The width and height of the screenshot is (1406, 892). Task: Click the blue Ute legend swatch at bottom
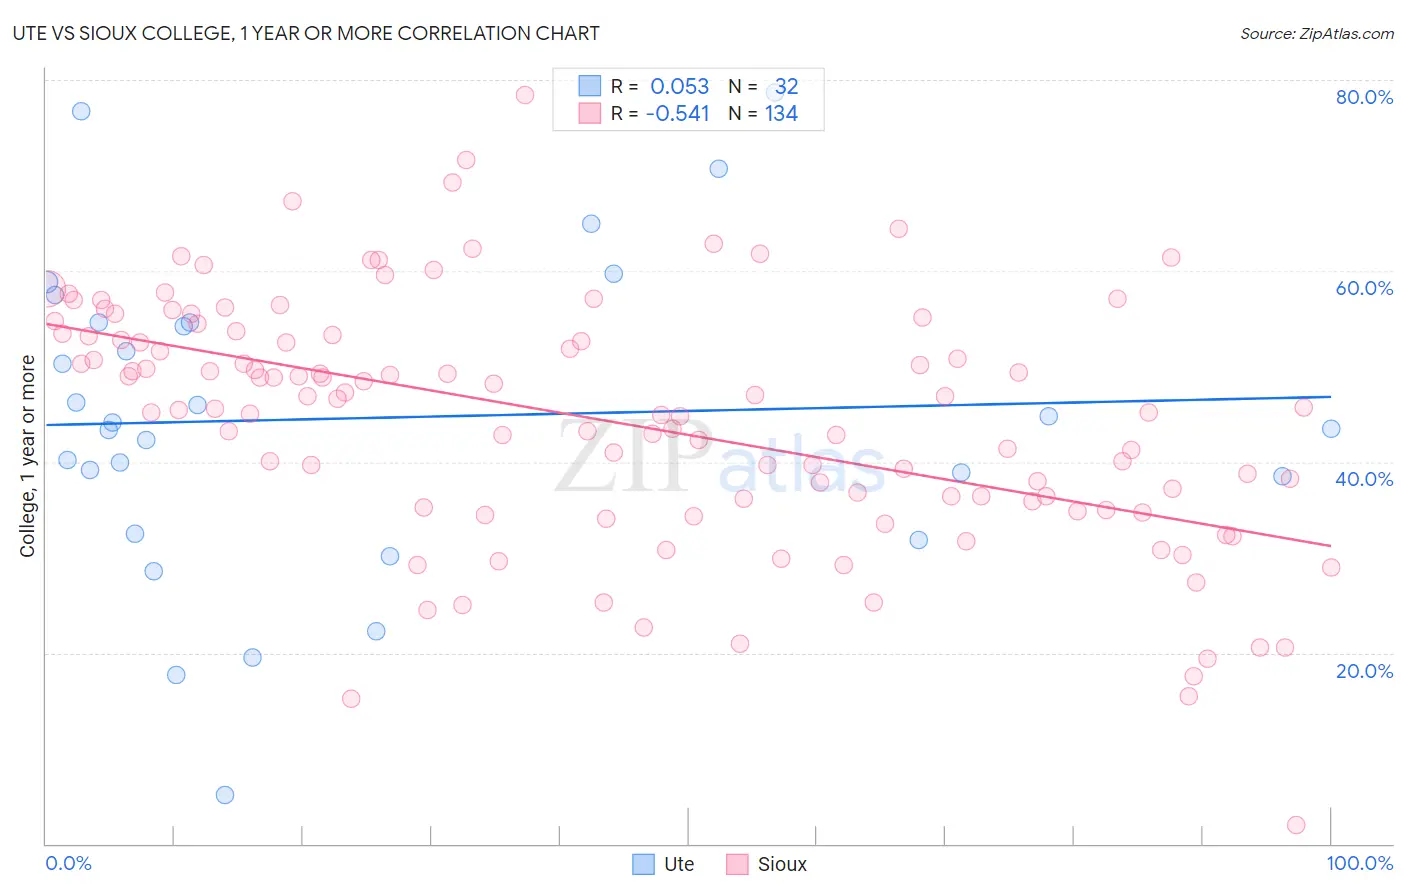click(644, 864)
